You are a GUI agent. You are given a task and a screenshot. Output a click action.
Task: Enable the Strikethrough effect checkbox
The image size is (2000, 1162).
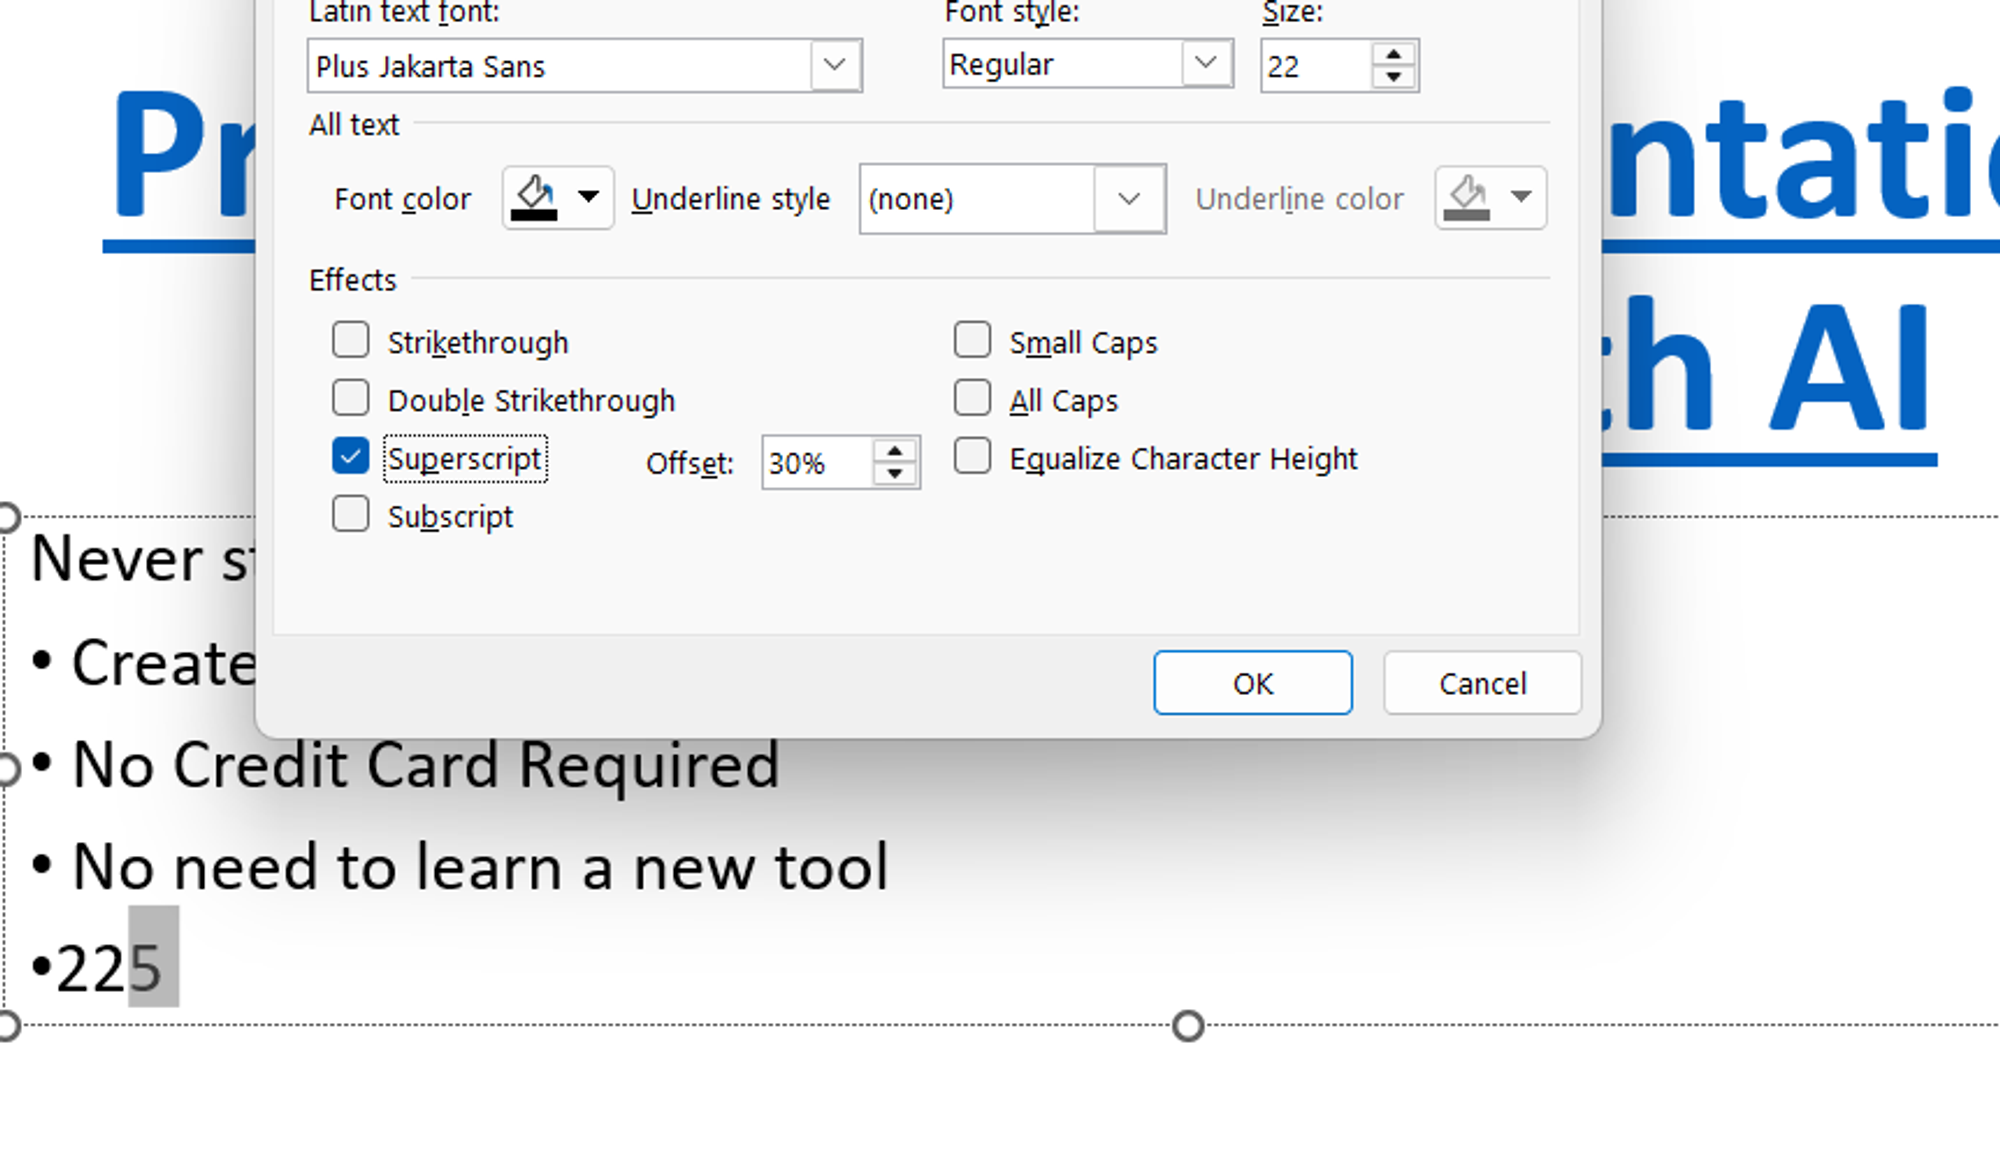click(x=350, y=340)
